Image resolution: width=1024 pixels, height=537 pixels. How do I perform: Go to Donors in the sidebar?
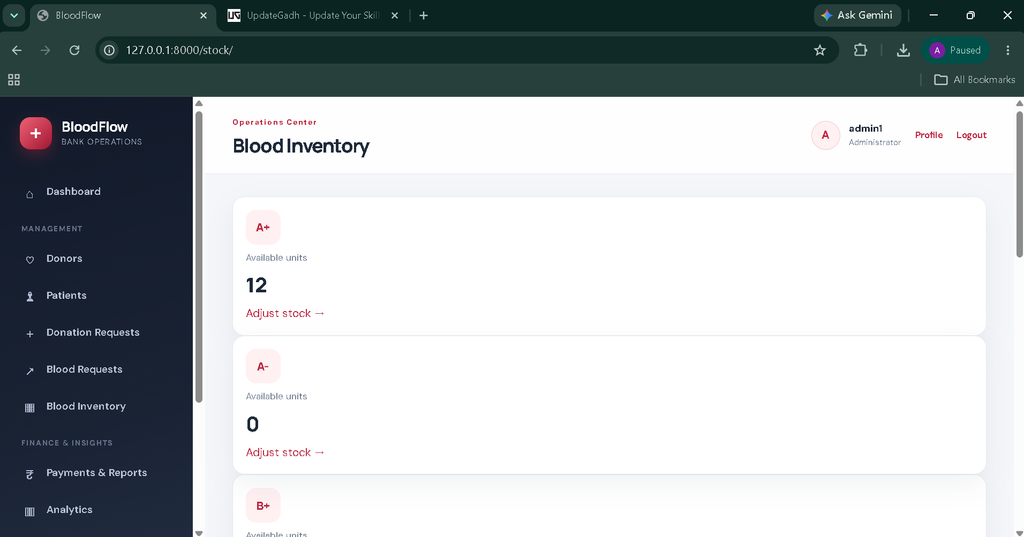pos(64,259)
